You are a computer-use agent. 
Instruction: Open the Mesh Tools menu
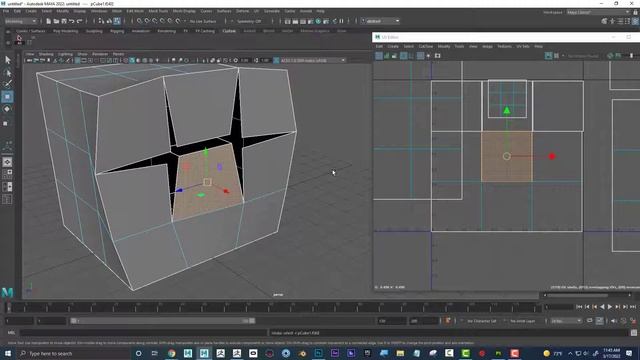click(158, 11)
